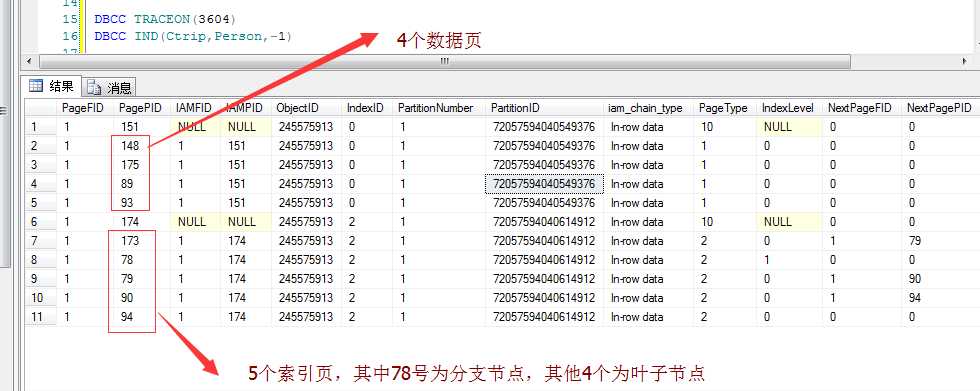Select the NextPageFID column header
980x391 pixels.
[862, 108]
